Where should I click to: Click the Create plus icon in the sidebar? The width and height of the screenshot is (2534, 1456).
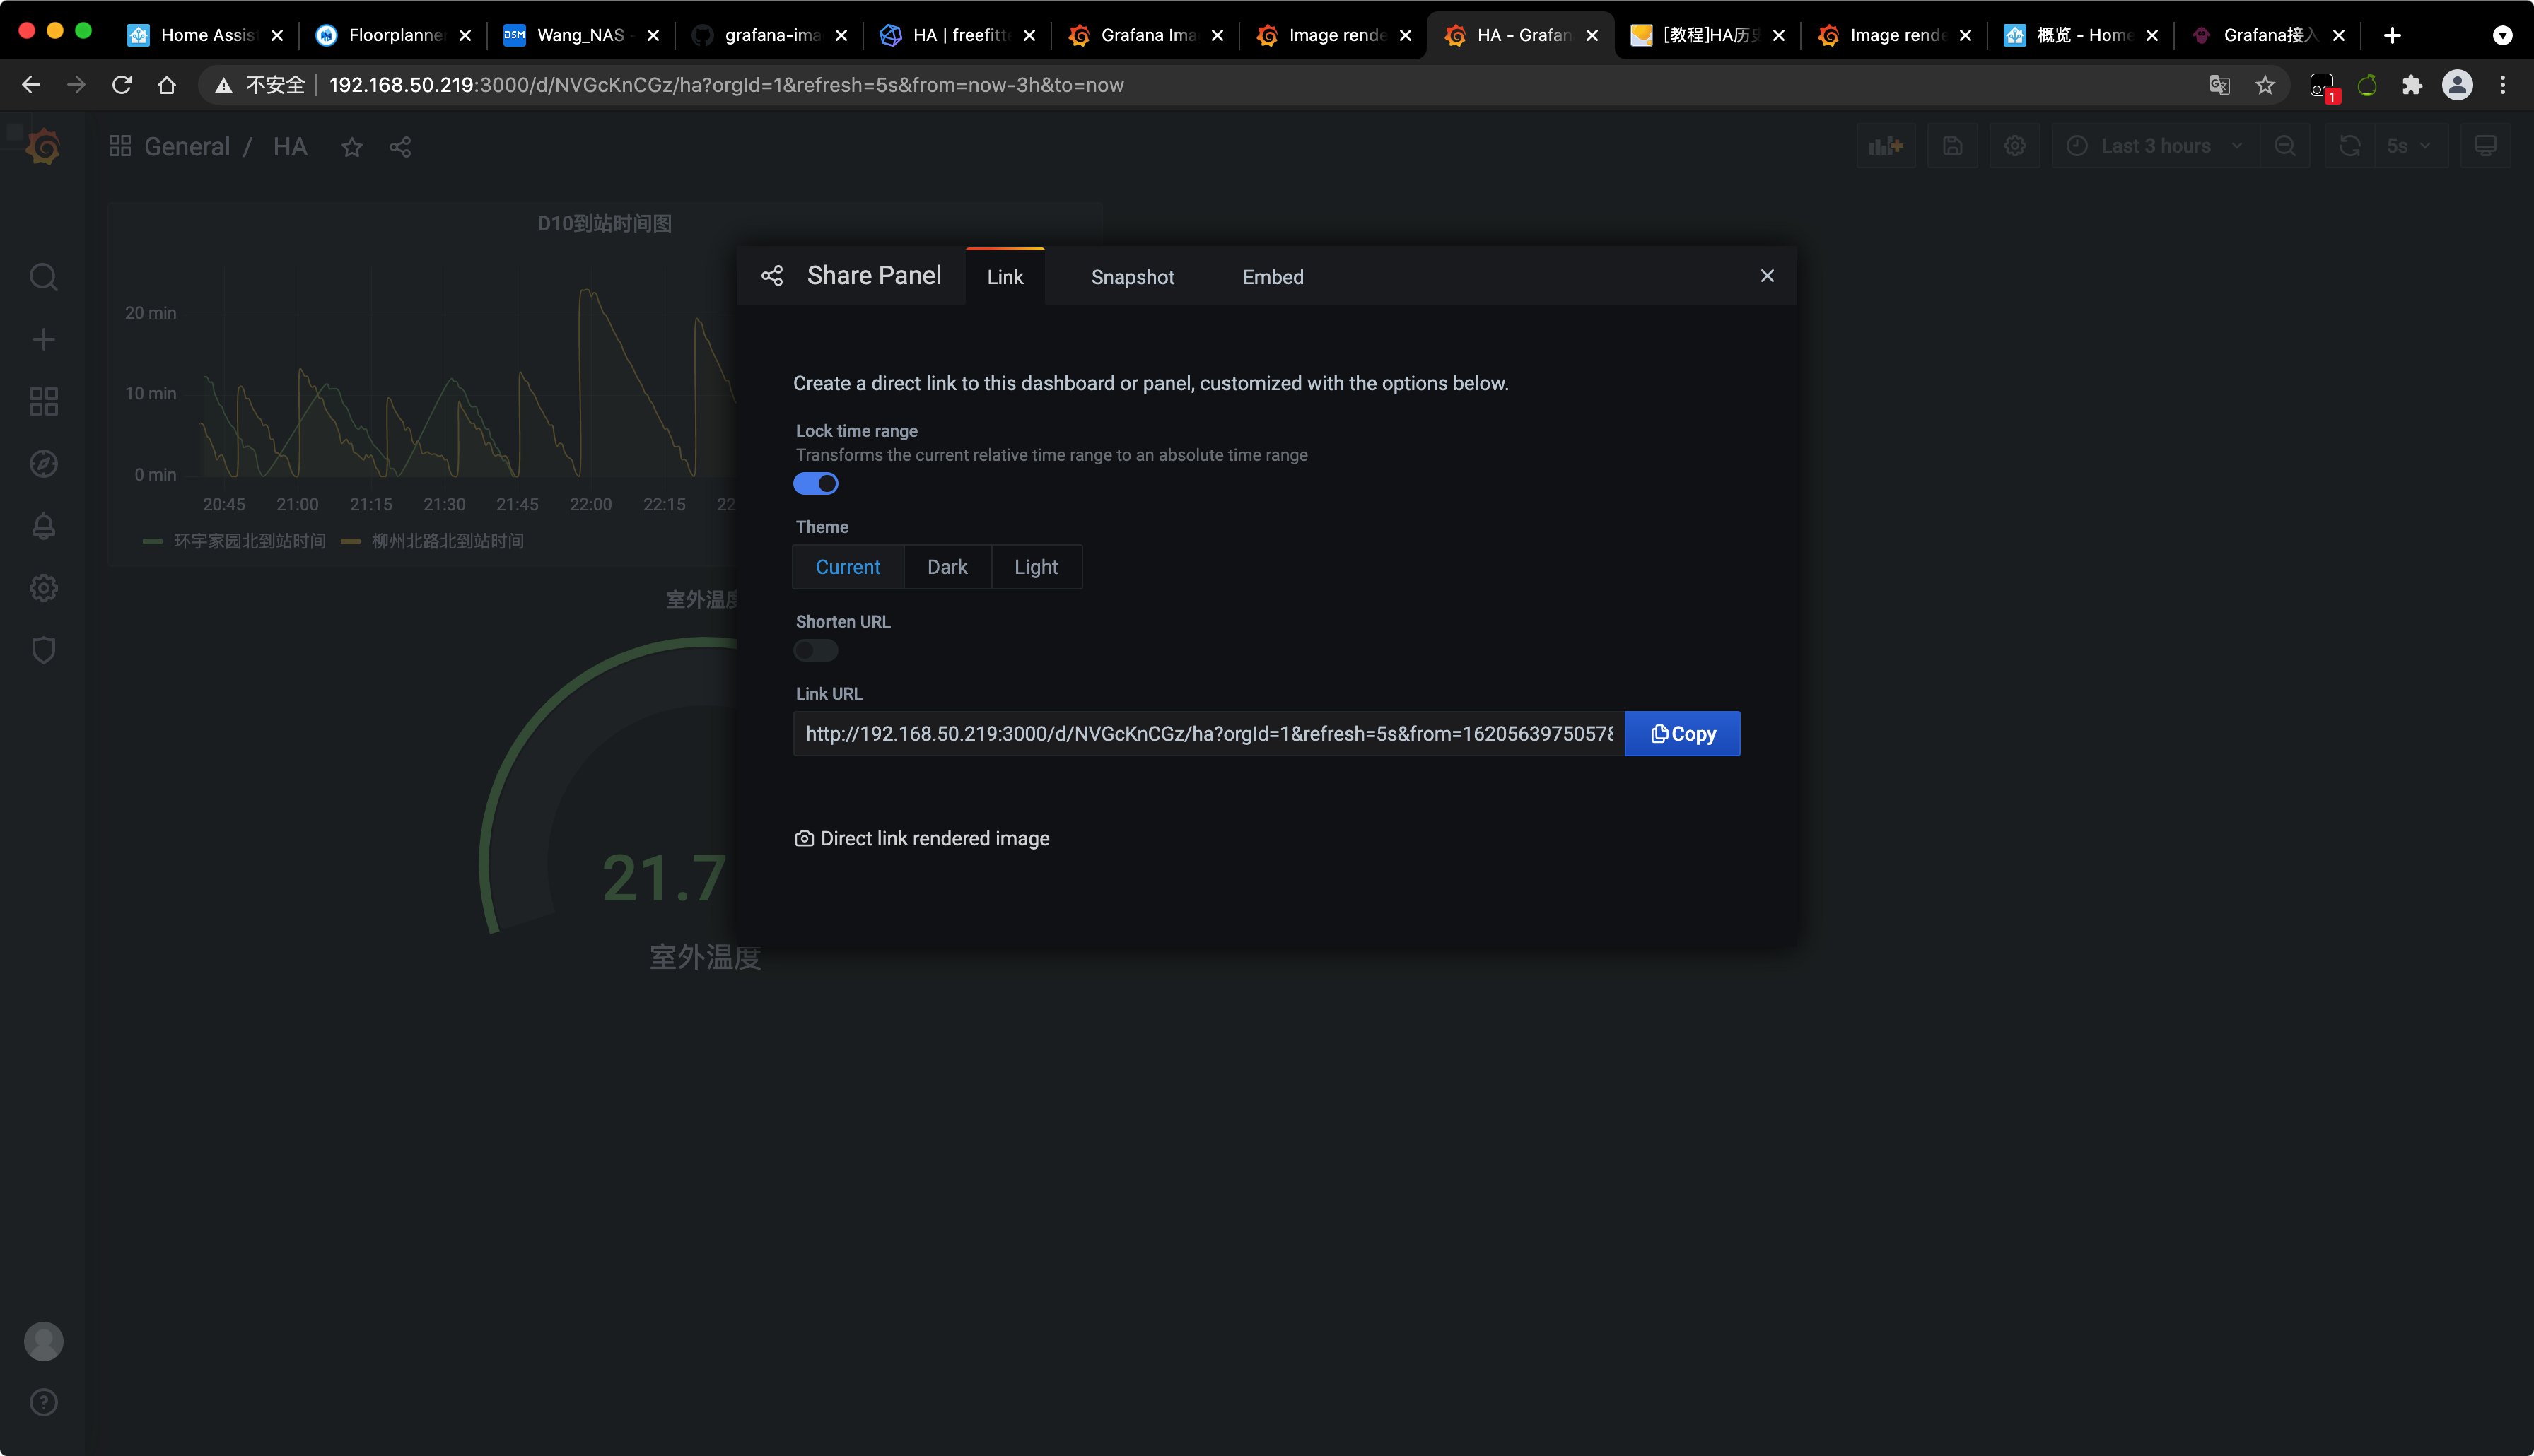[43, 339]
